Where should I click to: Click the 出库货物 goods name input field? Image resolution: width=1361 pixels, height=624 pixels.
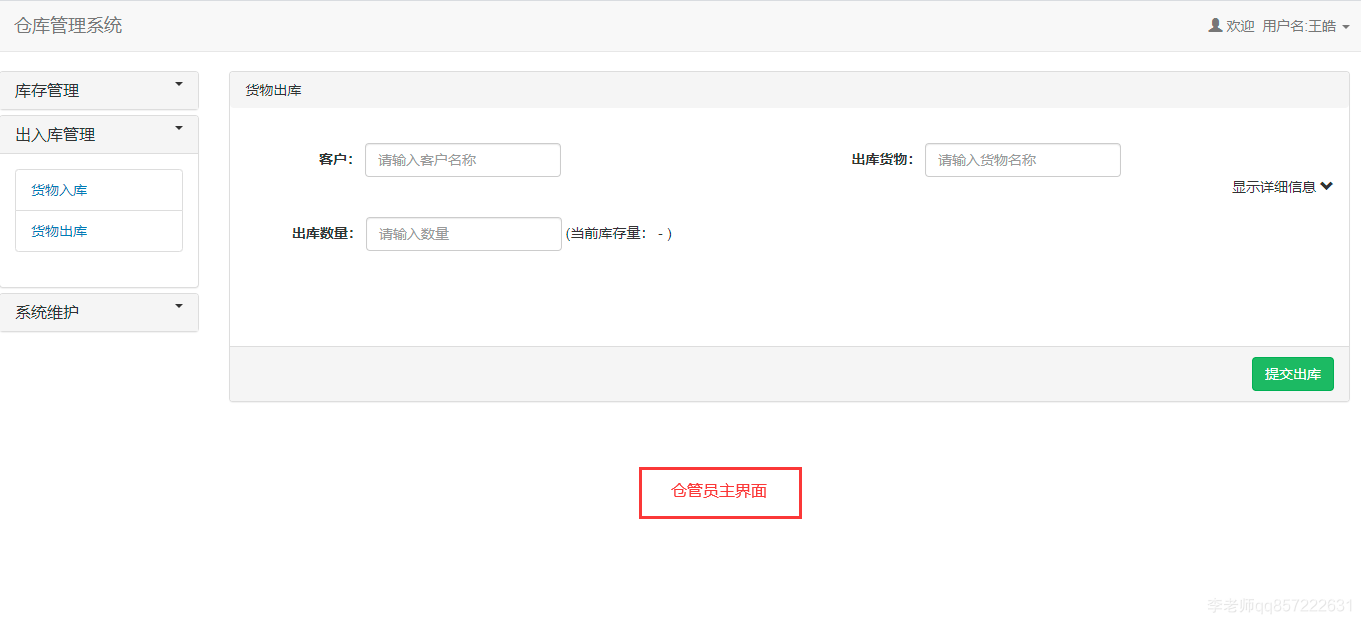[x=1022, y=160]
